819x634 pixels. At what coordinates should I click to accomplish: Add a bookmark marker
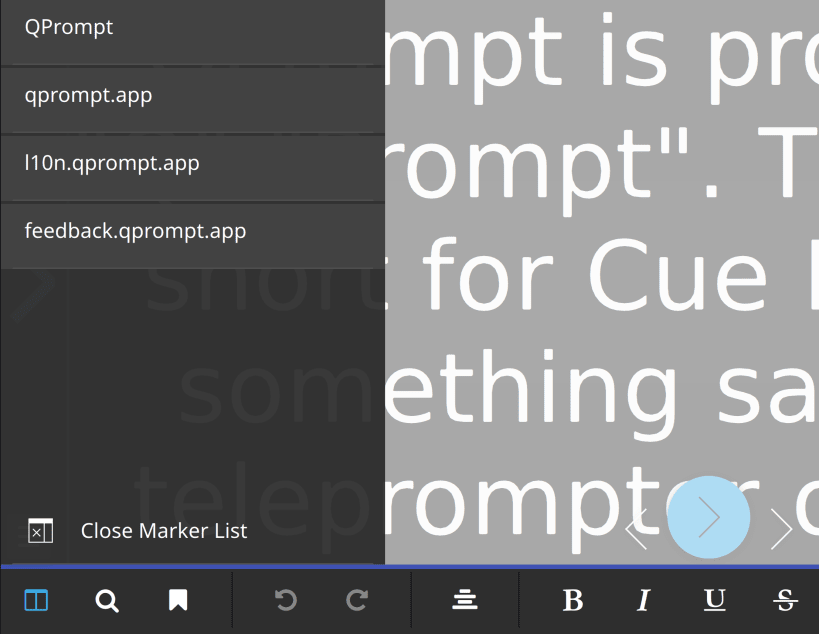[178, 600]
